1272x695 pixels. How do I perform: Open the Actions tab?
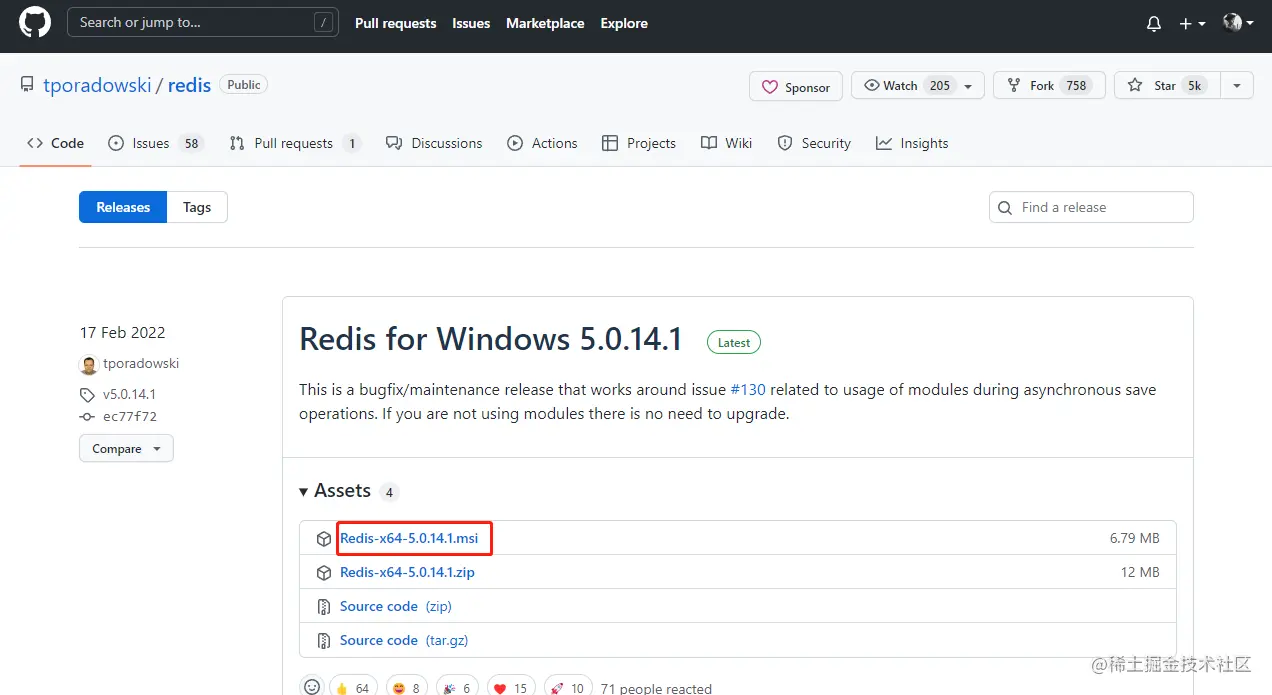coord(542,143)
